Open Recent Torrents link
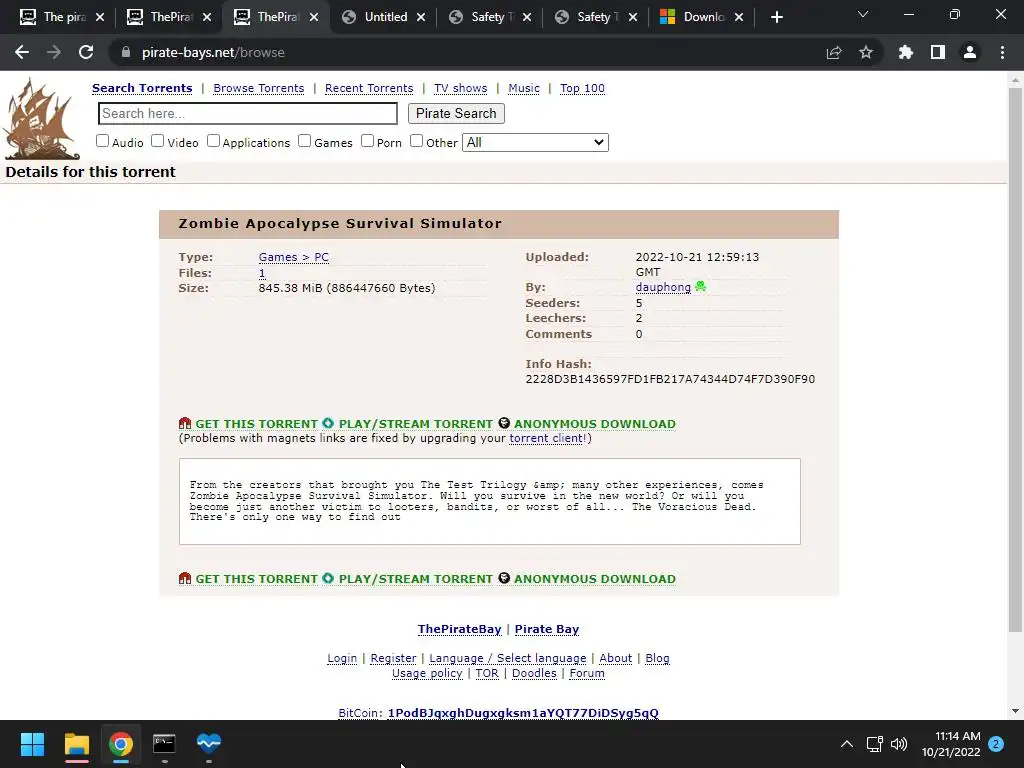The height and width of the screenshot is (768, 1024). [369, 88]
